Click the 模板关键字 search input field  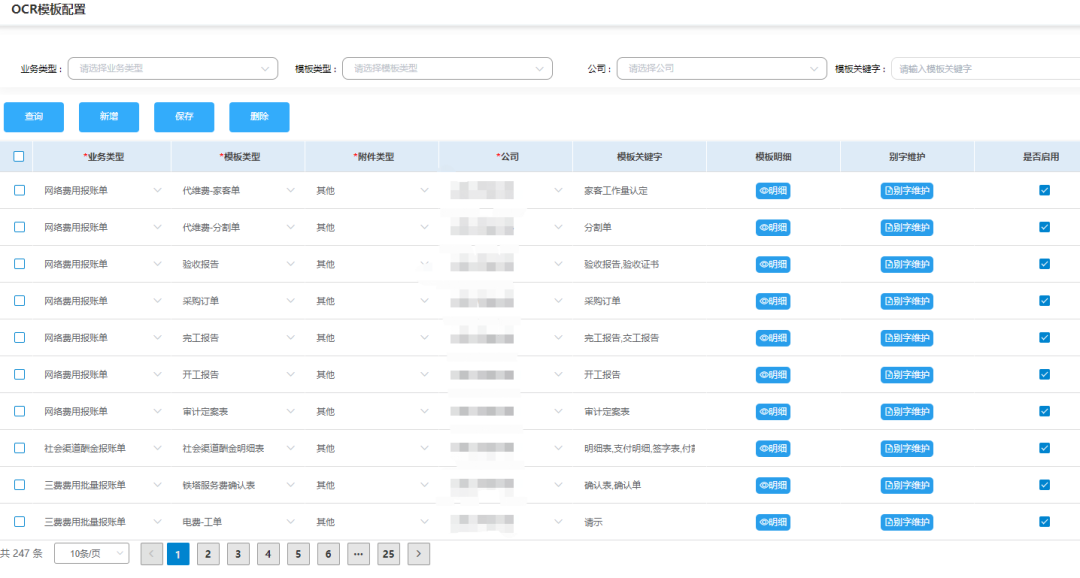[984, 69]
